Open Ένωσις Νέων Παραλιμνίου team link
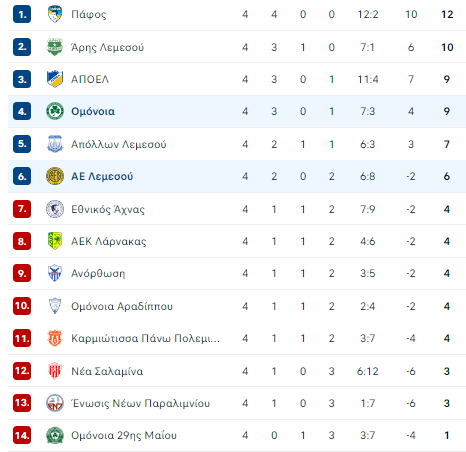 [141, 403]
